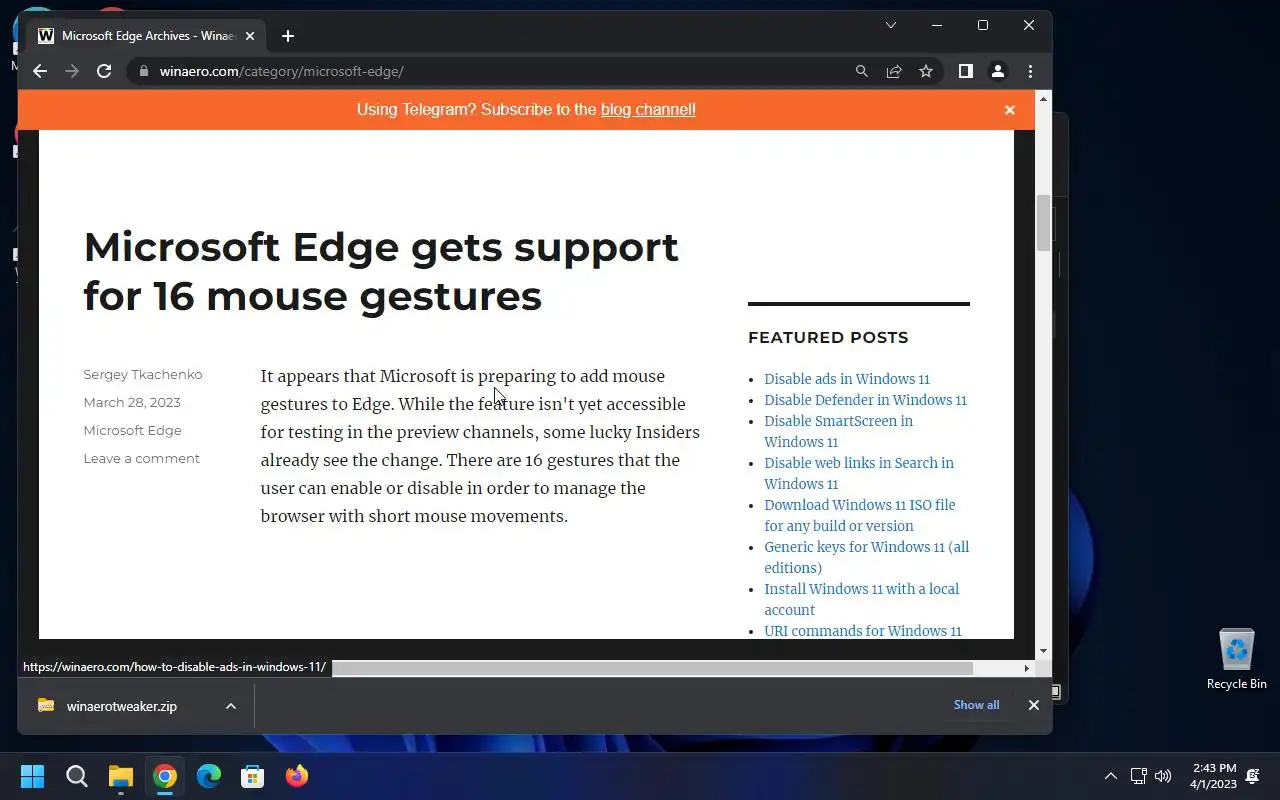Launch Microsoft Edge from taskbar
Screen dimensions: 1280x800
pyautogui.click(x=209, y=776)
